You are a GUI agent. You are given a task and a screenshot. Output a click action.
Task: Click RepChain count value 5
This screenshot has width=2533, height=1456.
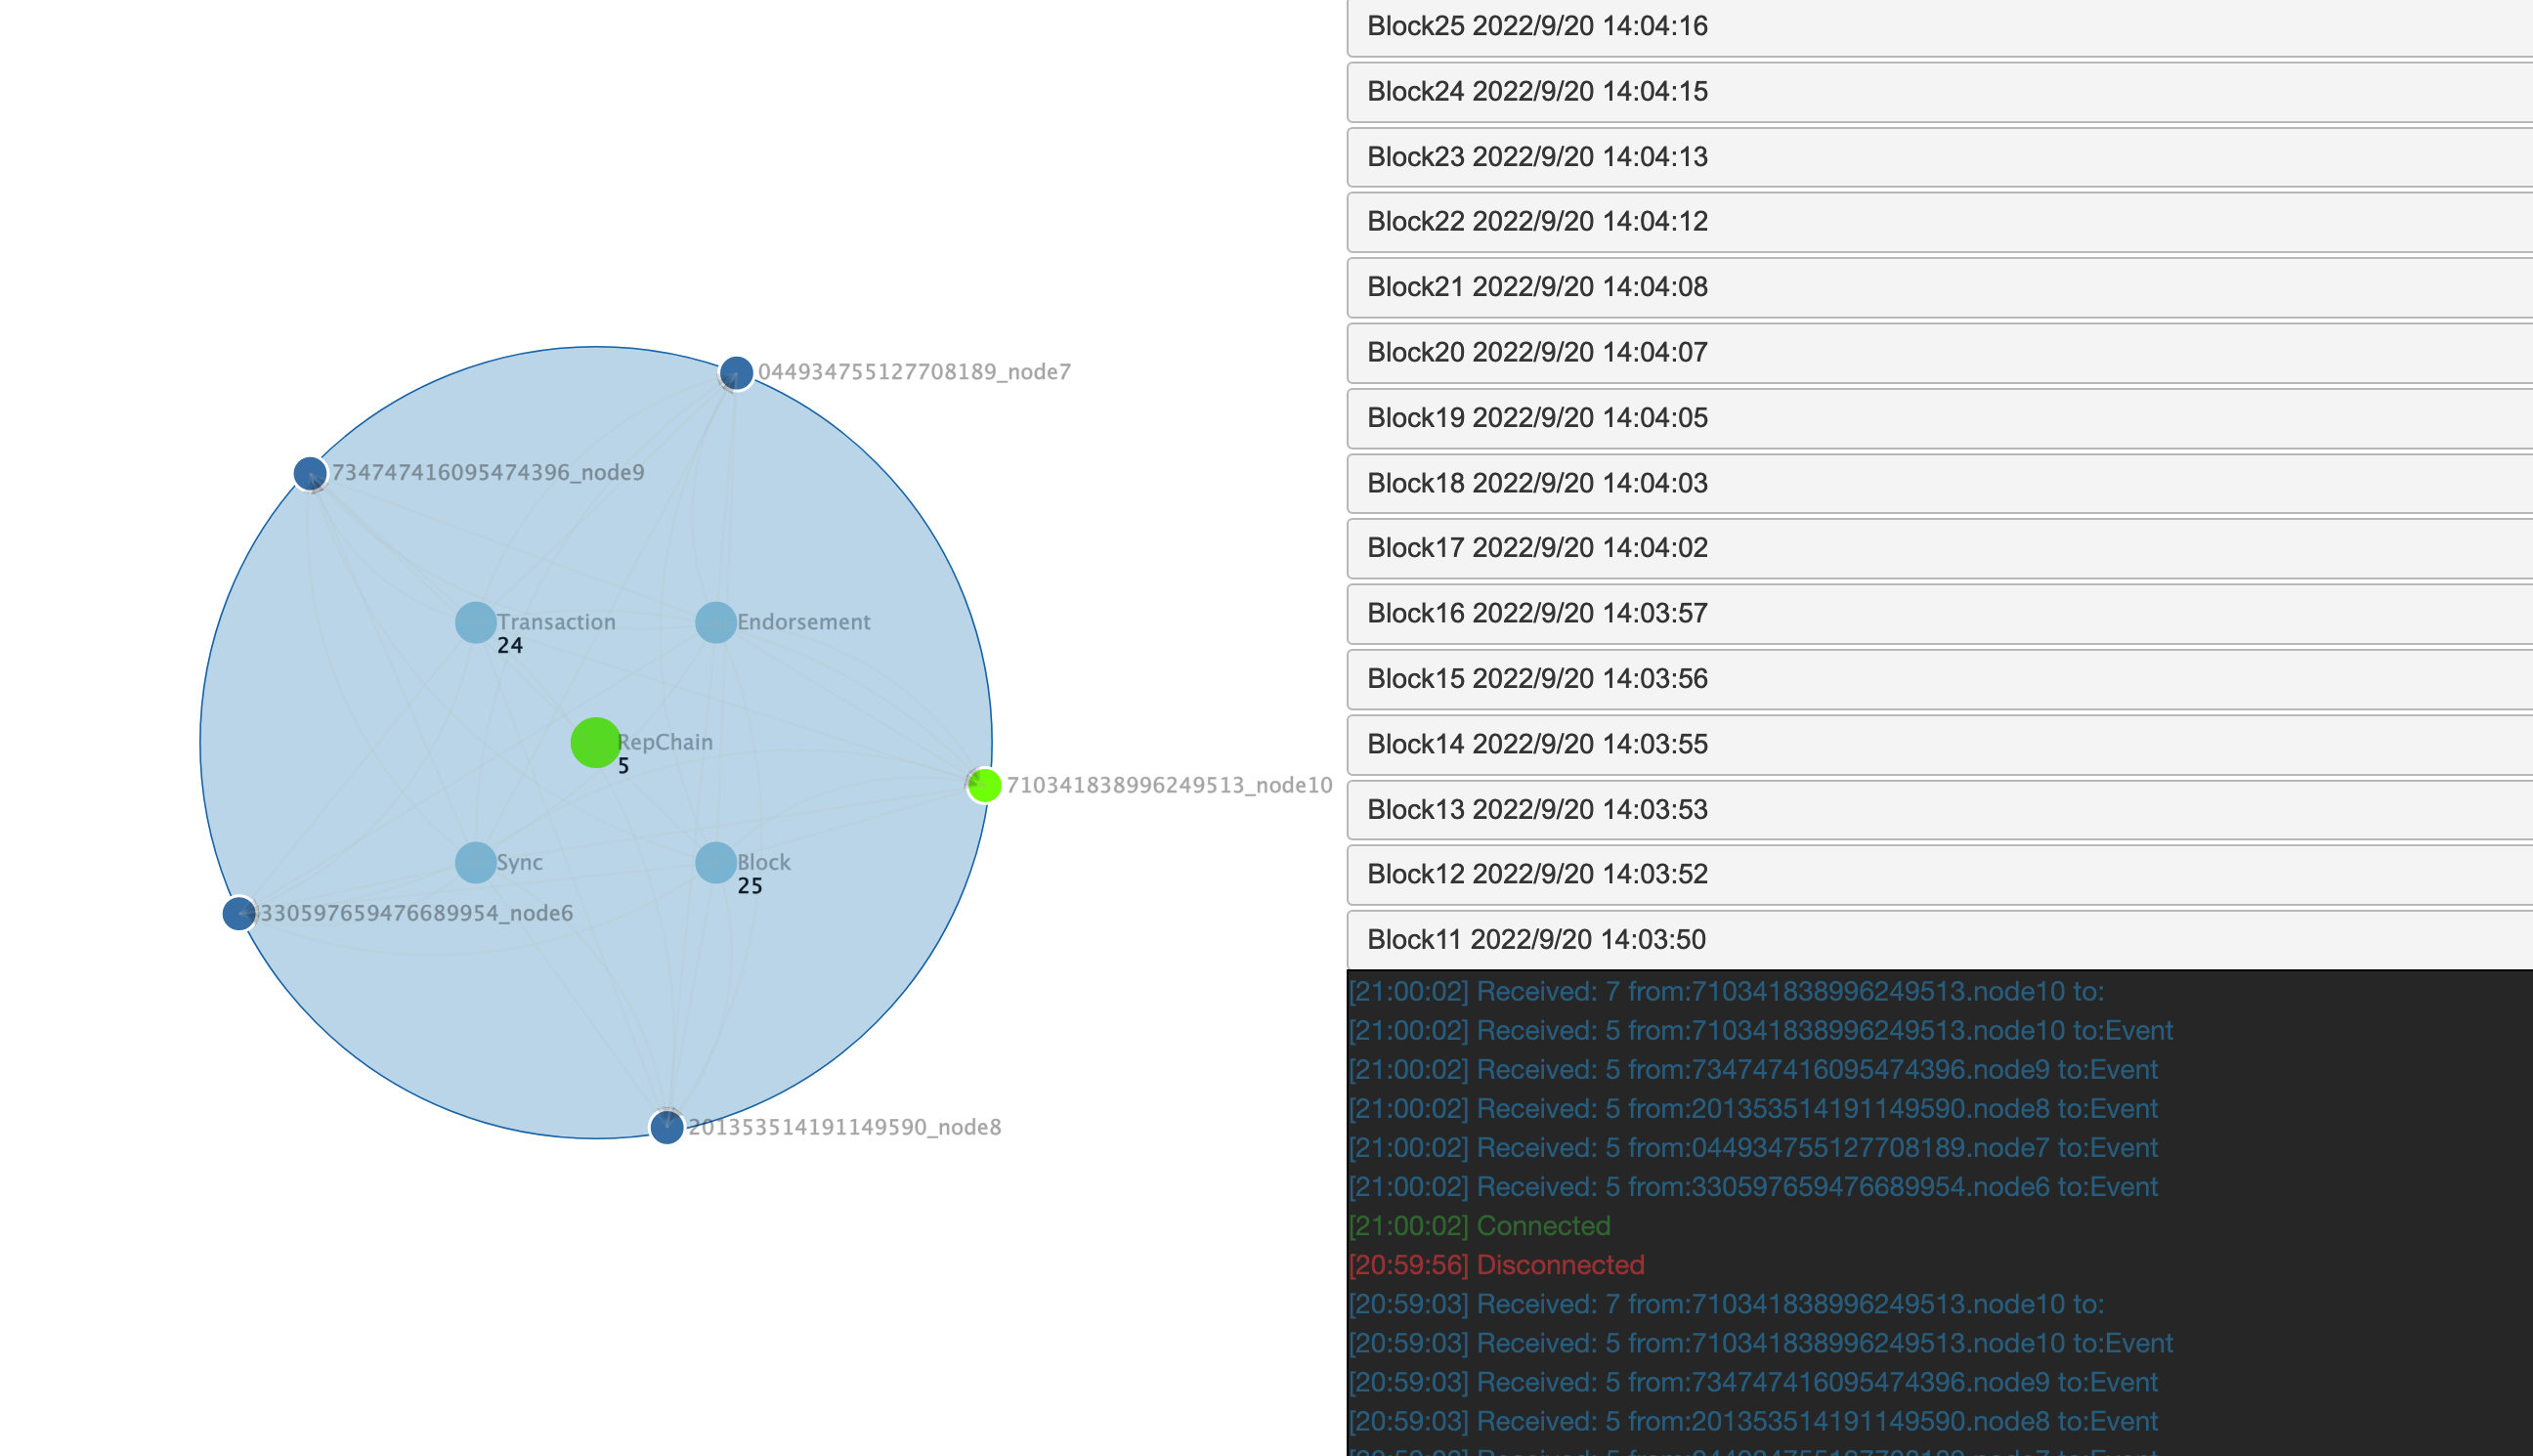(x=623, y=766)
